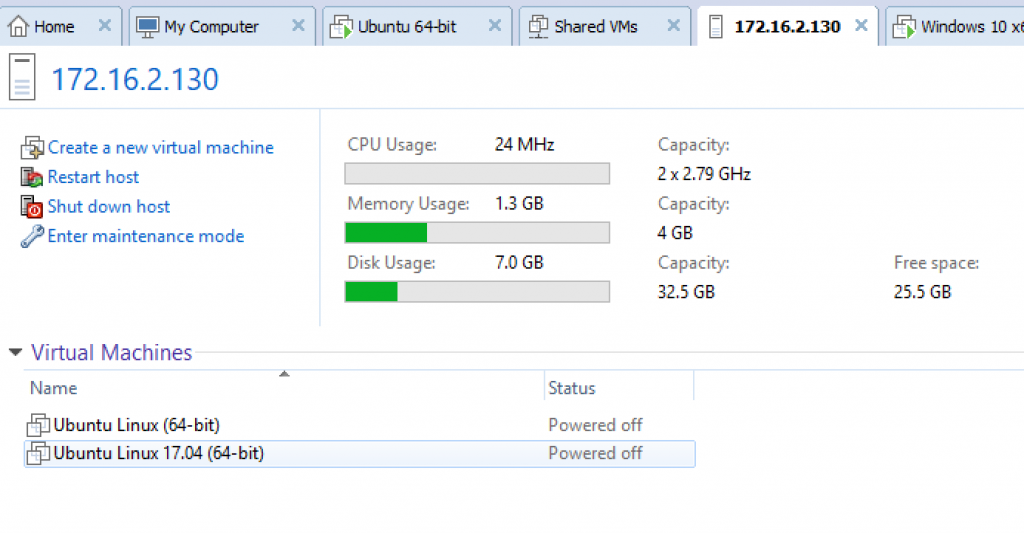1024x533 pixels.
Task: Switch to the Shared VMs tab
Action: 596,27
